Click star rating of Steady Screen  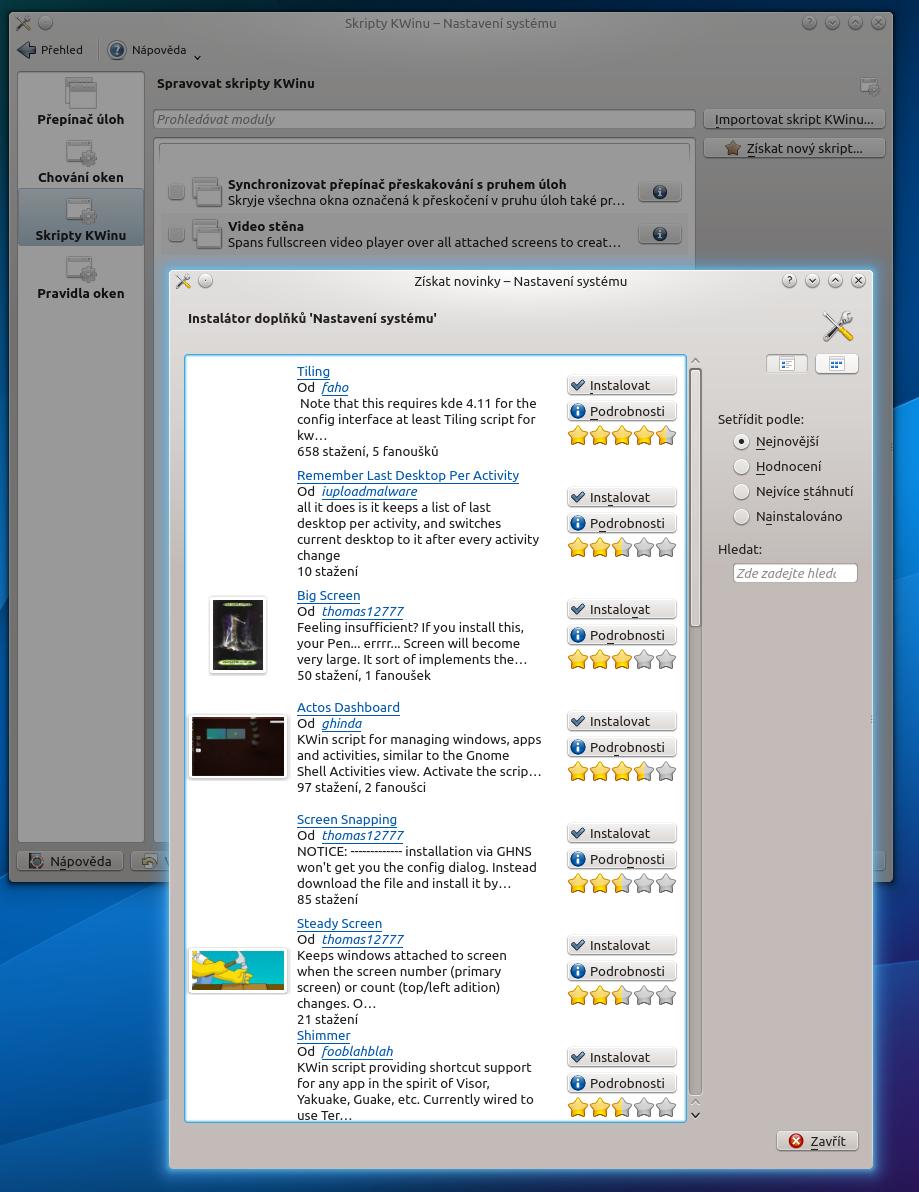[622, 996]
